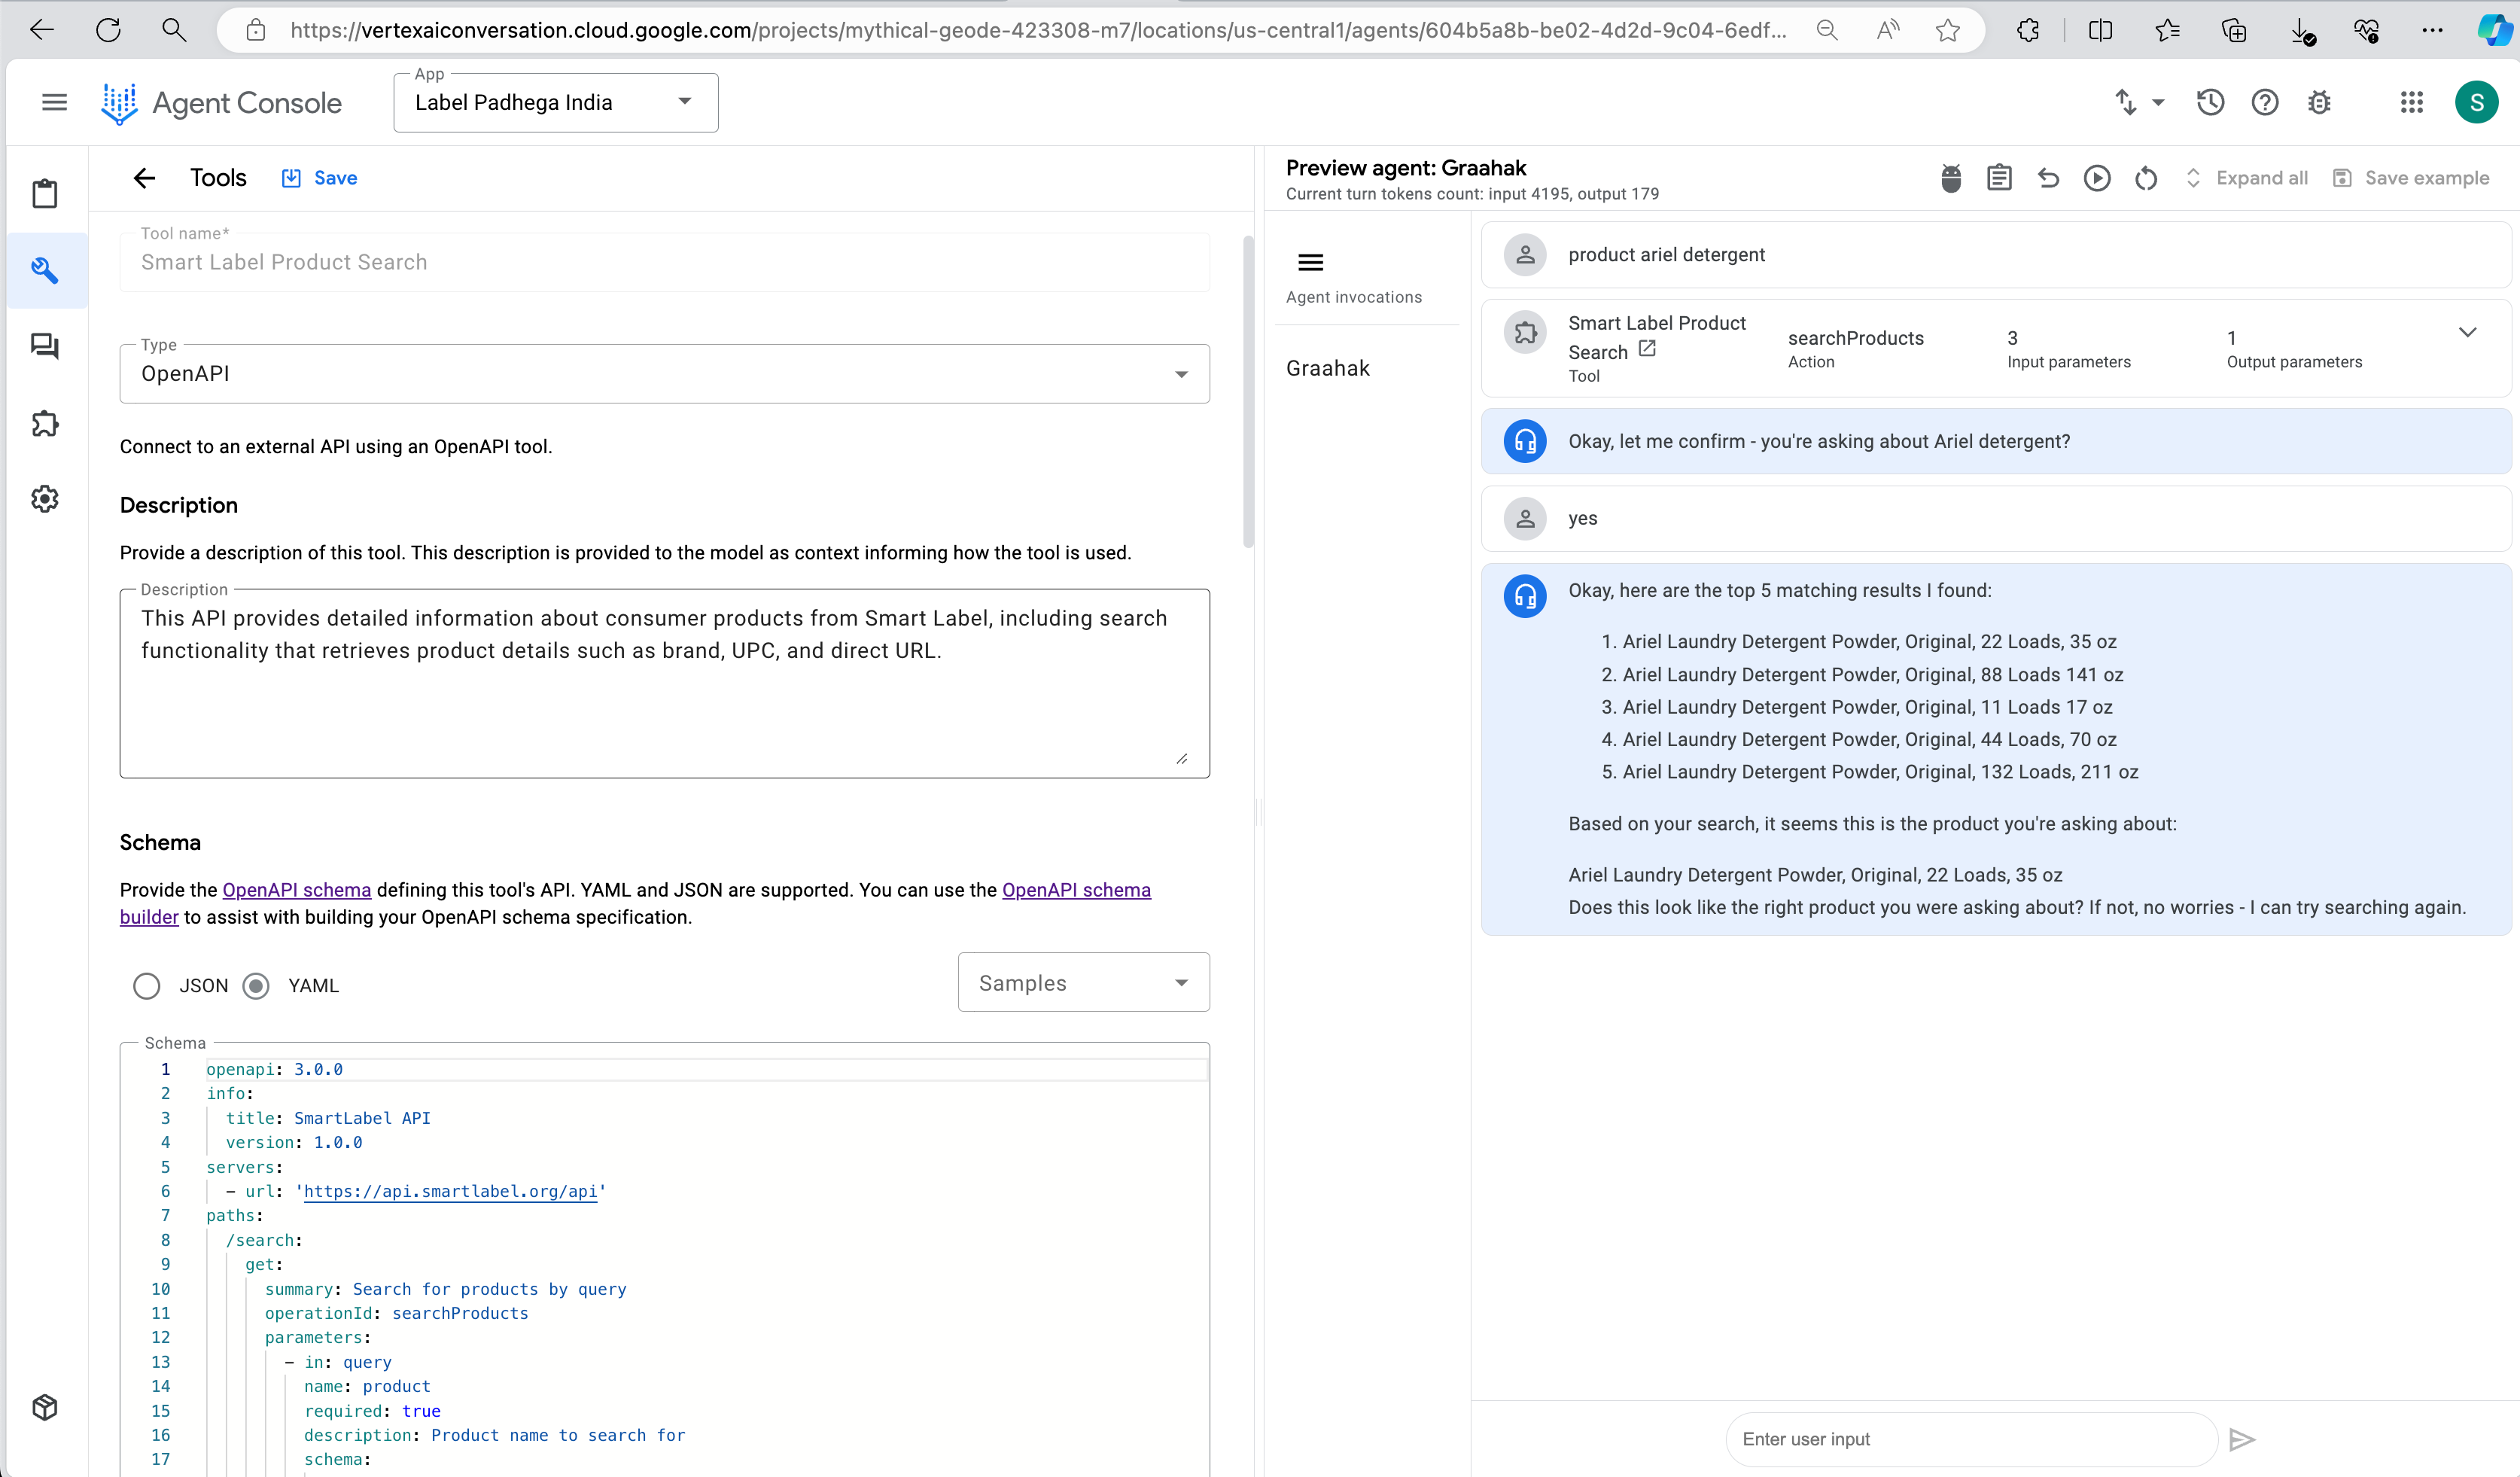
Task: Send message with the paper plane icon
Action: point(2242,1439)
